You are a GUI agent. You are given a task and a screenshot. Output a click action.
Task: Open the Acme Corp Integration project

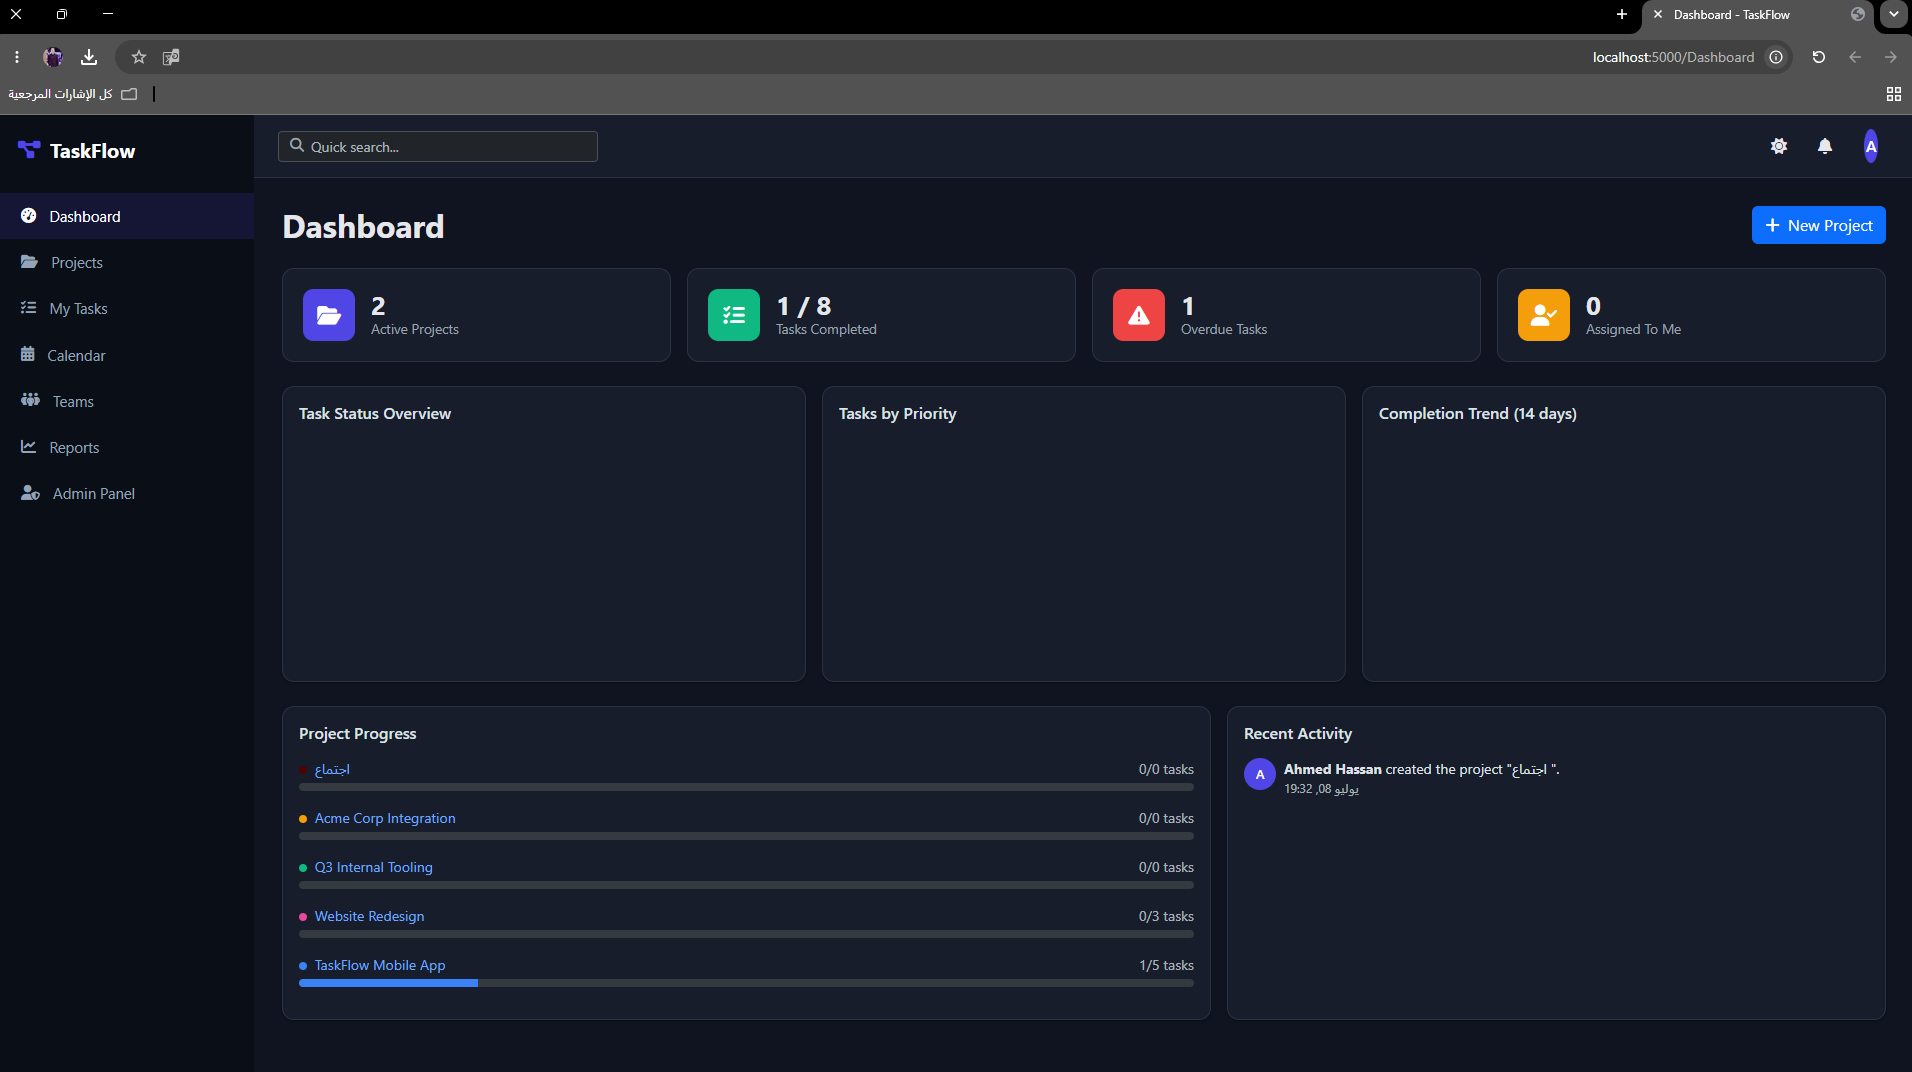pos(385,818)
